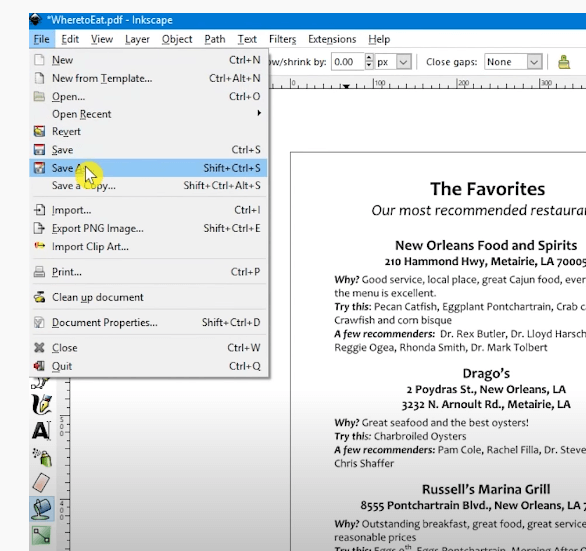Click the Drago's heading on canvas
The height and width of the screenshot is (551, 586).
tap(486, 373)
